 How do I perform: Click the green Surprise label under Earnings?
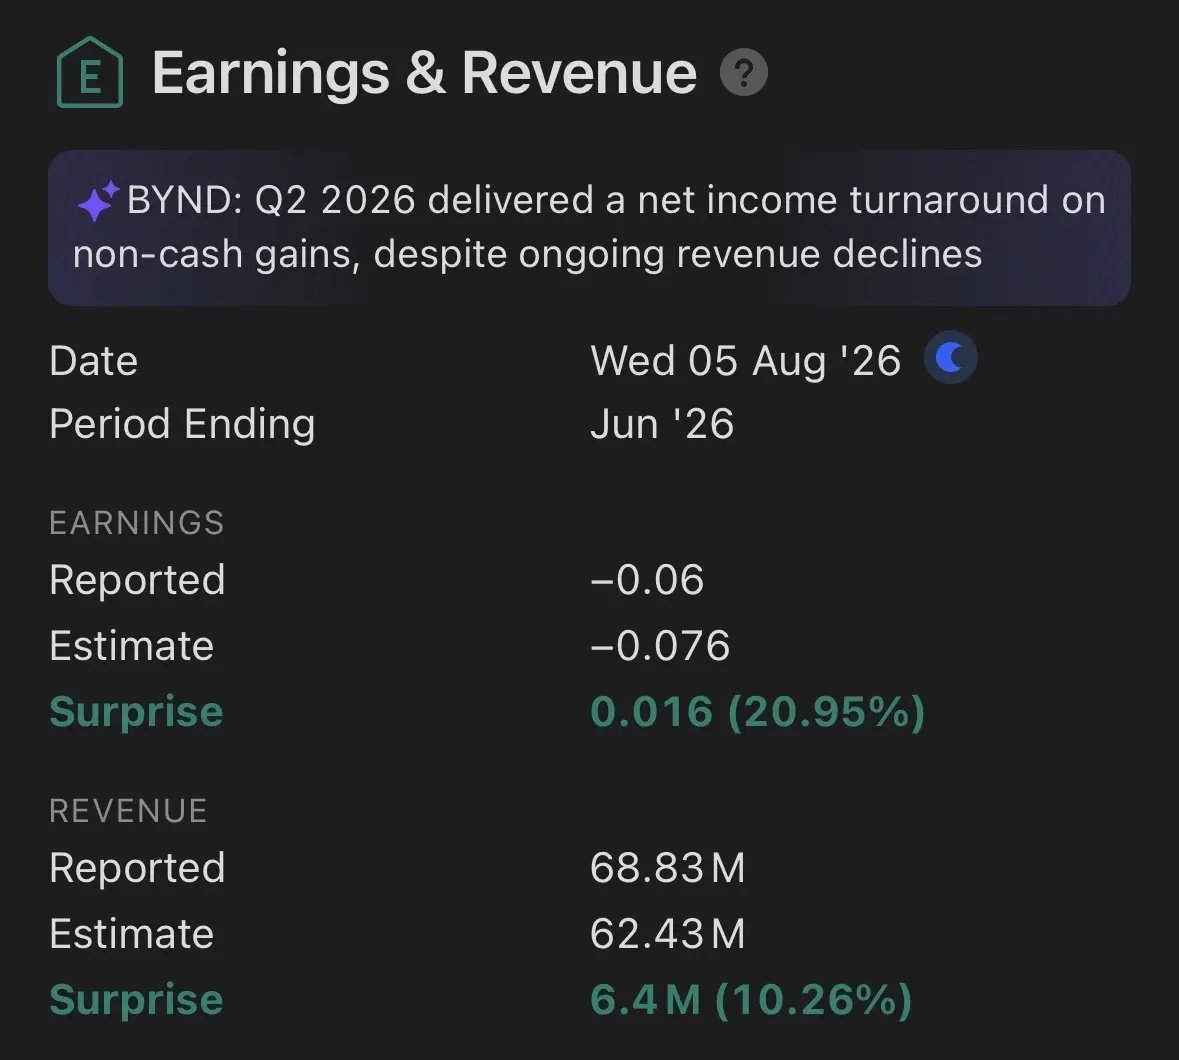(136, 712)
